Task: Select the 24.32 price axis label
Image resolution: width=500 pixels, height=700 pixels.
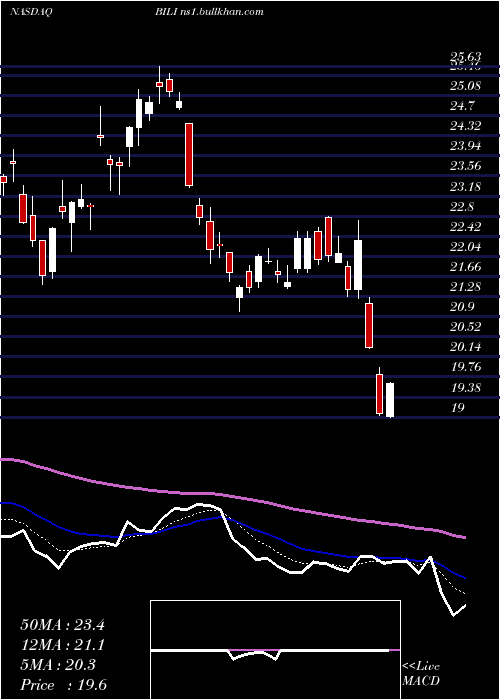Action: [466, 125]
